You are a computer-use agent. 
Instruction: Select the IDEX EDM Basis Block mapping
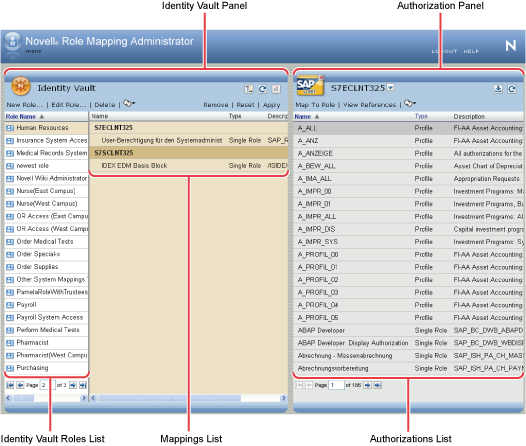[189, 166]
